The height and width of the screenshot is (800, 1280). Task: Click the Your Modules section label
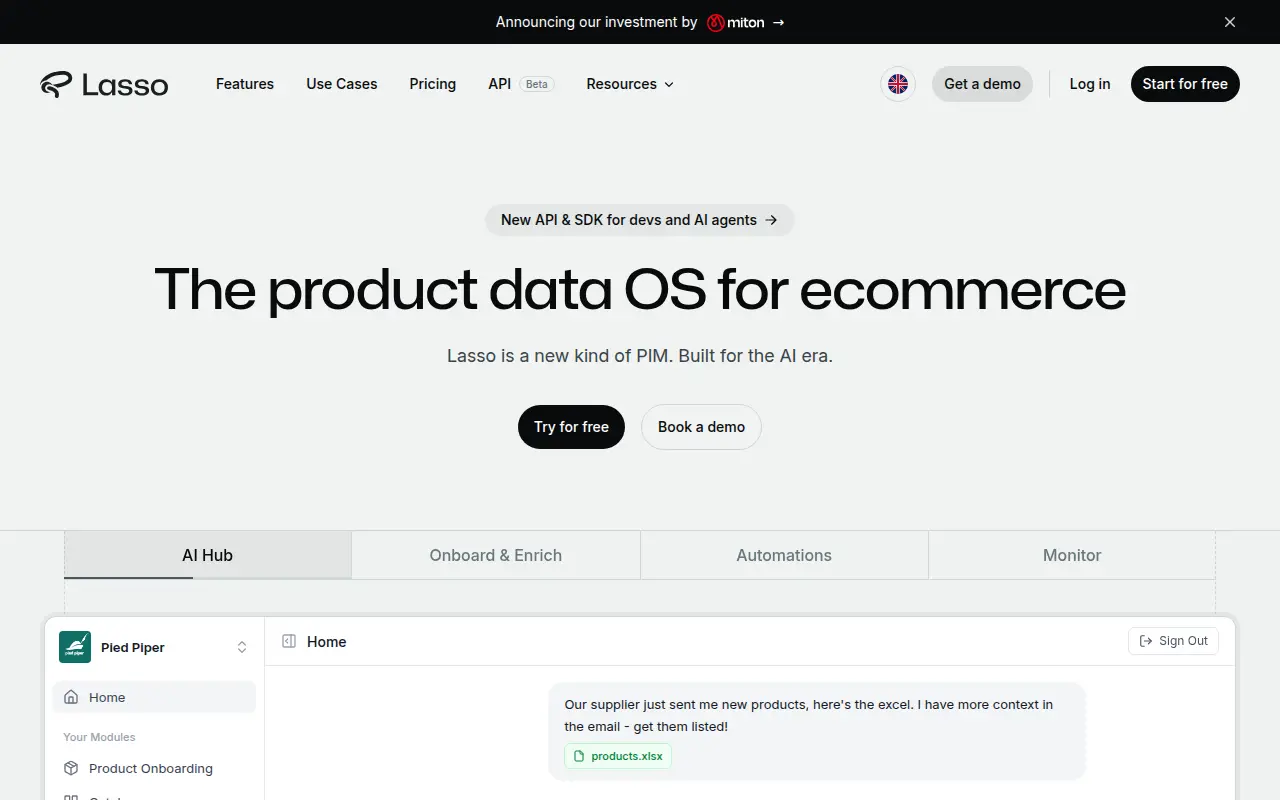pyautogui.click(x=99, y=737)
